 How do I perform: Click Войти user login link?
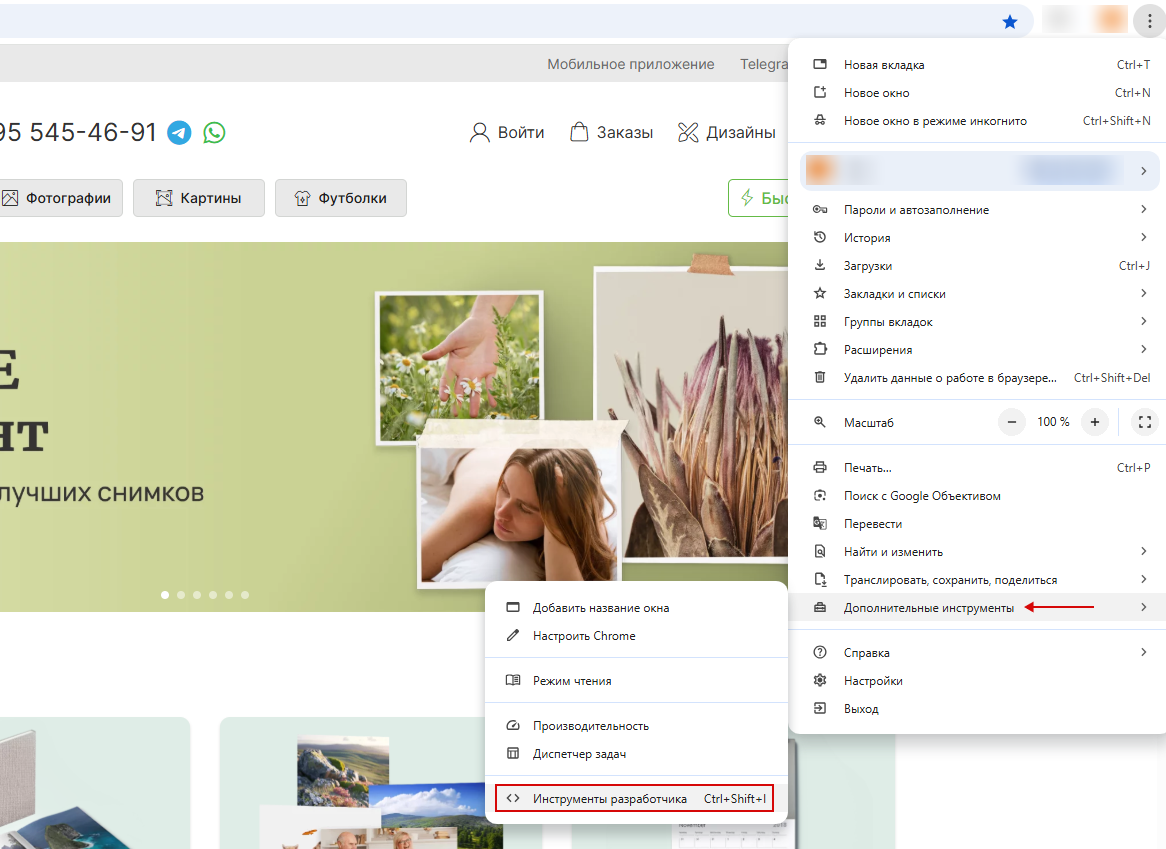point(507,132)
